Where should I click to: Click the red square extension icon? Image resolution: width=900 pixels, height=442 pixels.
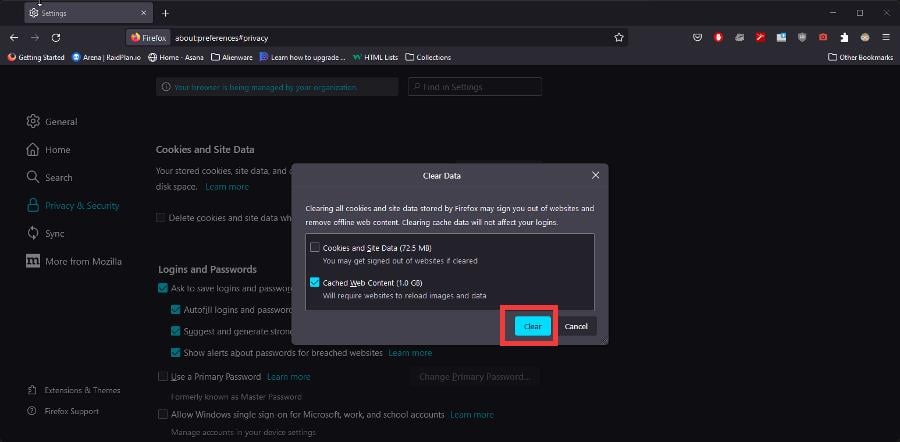(x=760, y=37)
